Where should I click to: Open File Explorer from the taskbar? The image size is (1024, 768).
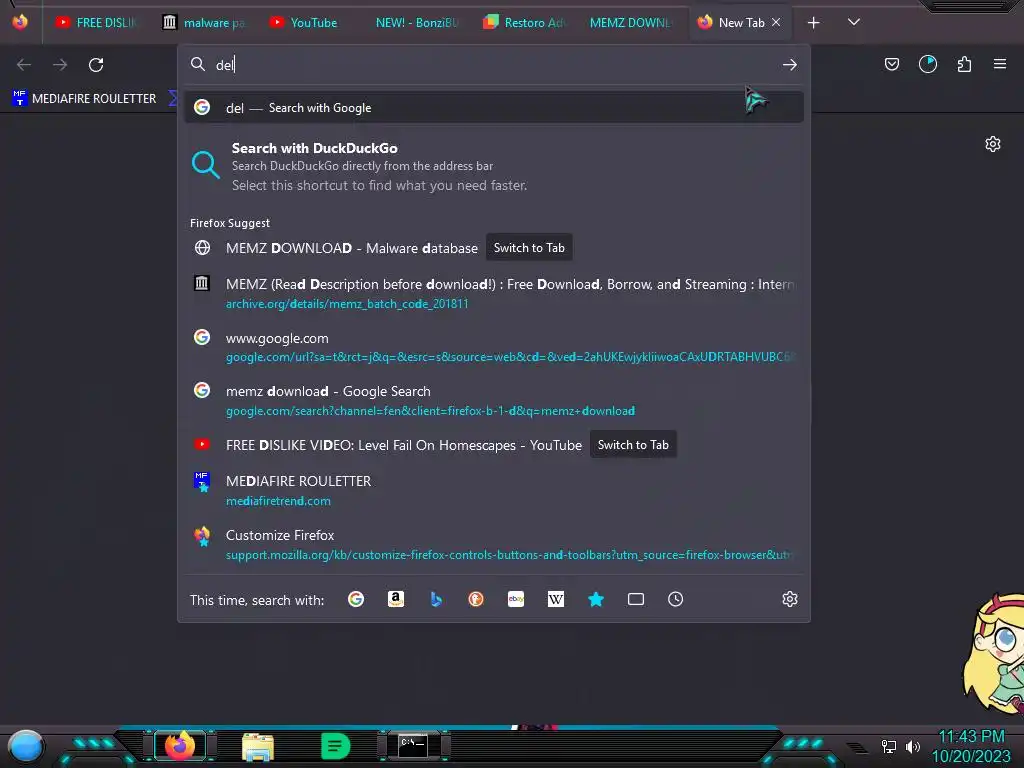pyautogui.click(x=258, y=746)
